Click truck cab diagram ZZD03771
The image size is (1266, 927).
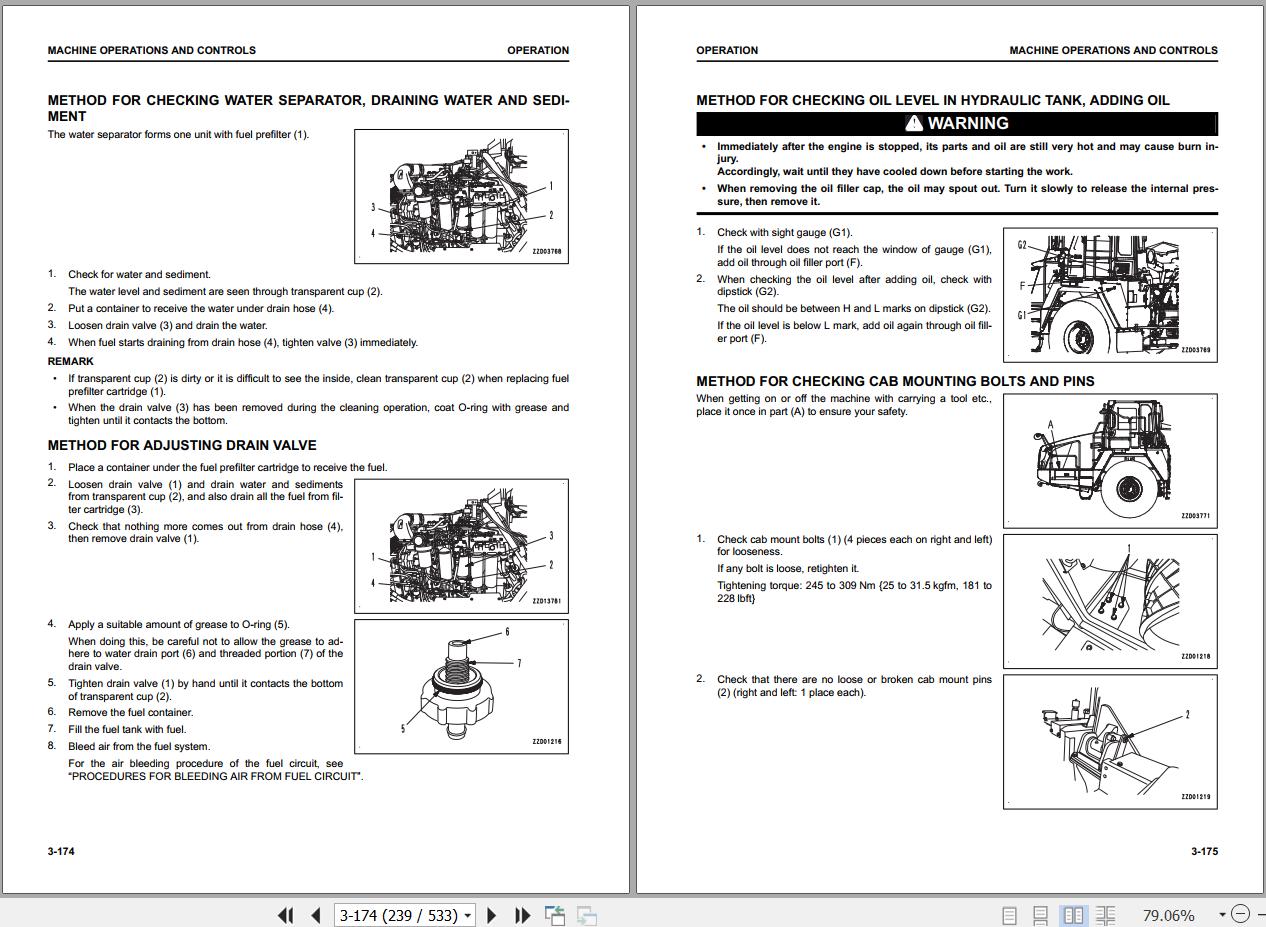(x=1110, y=461)
